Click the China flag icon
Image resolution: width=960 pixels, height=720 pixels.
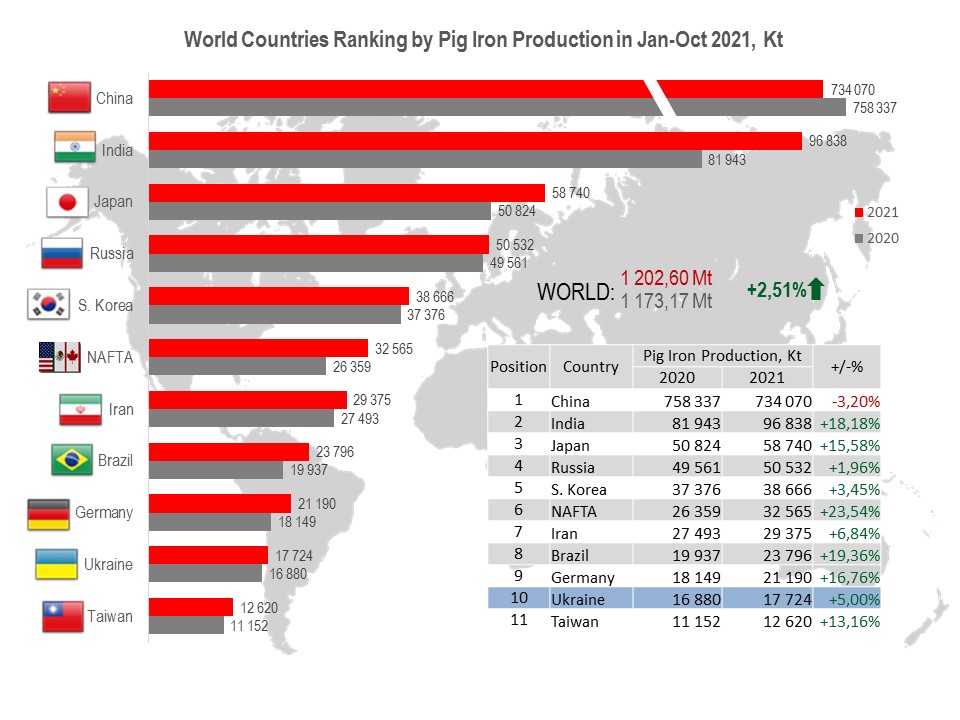(69, 97)
